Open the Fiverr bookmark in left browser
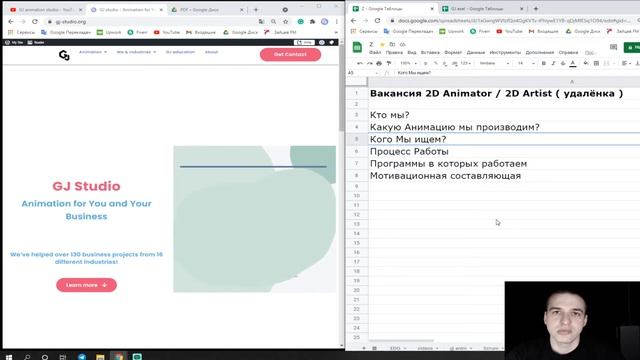Image resolution: width=640 pixels, height=360 pixels. pyautogui.click(x=138, y=32)
